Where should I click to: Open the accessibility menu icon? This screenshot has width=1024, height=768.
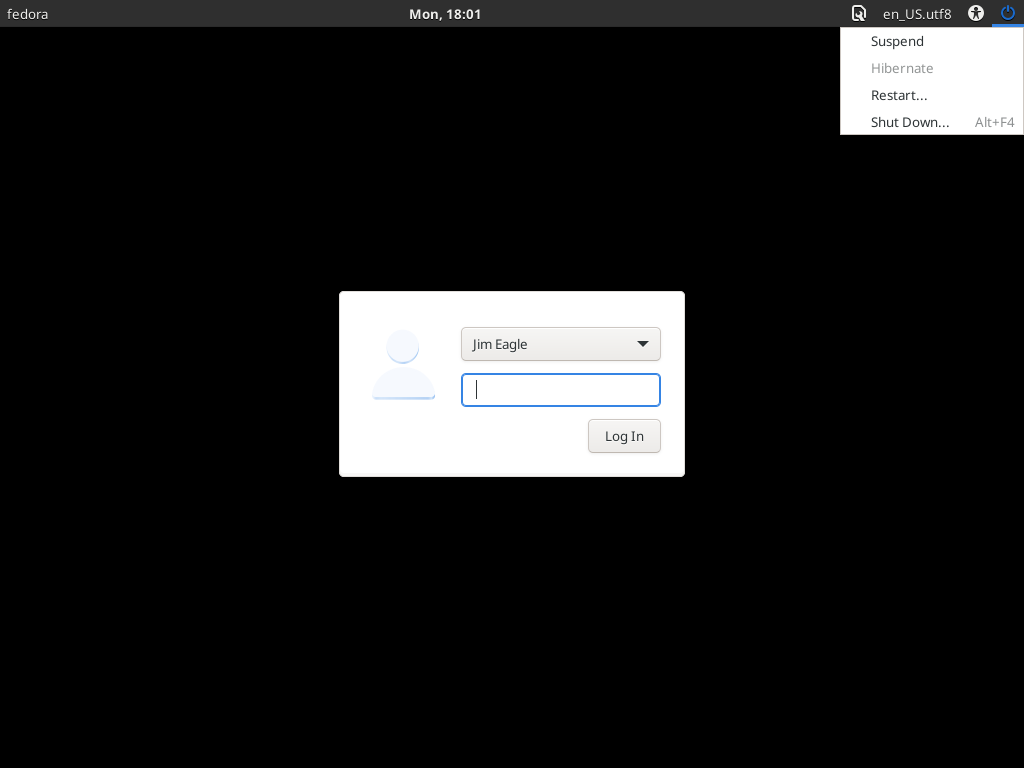(976, 14)
